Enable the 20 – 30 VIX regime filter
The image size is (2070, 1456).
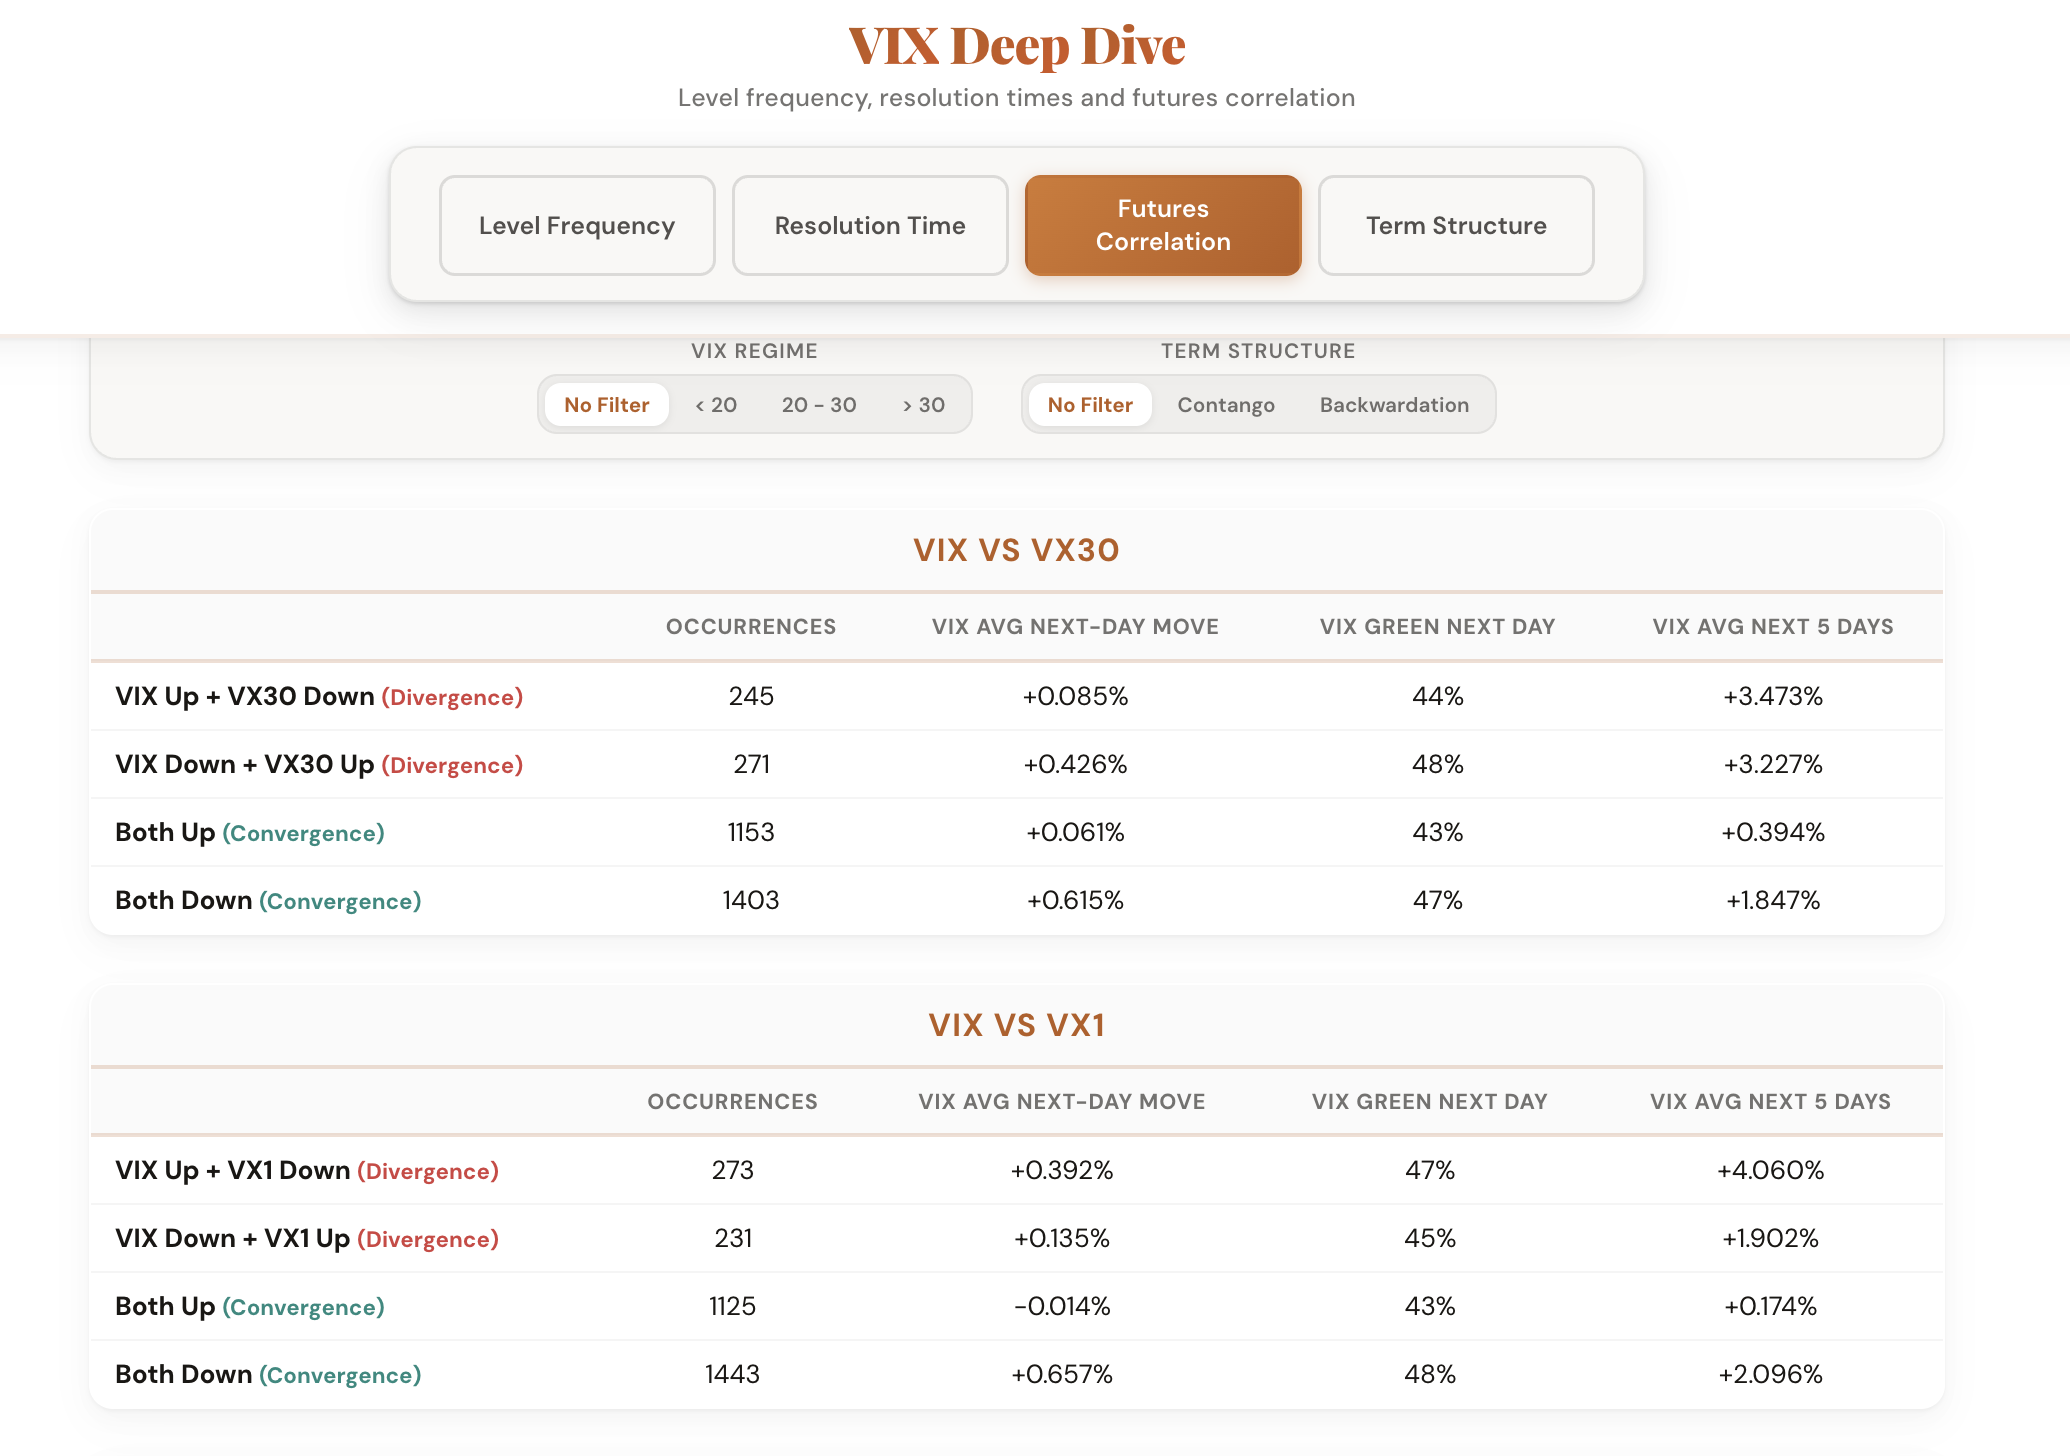tap(818, 404)
